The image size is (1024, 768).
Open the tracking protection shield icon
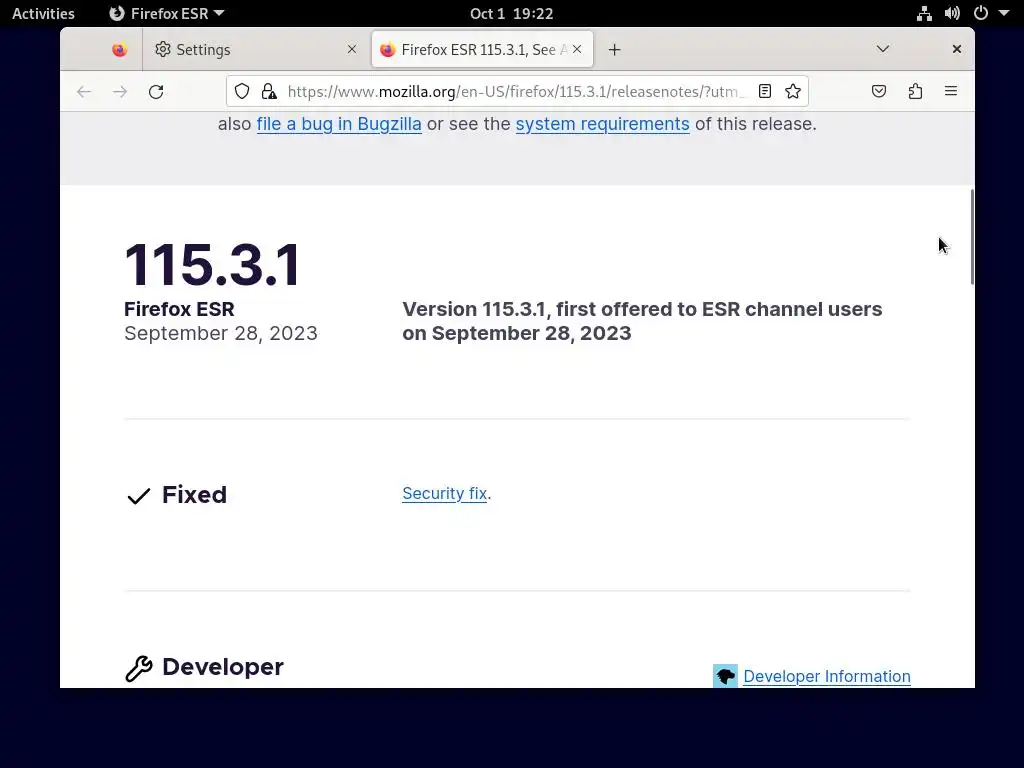point(242,91)
